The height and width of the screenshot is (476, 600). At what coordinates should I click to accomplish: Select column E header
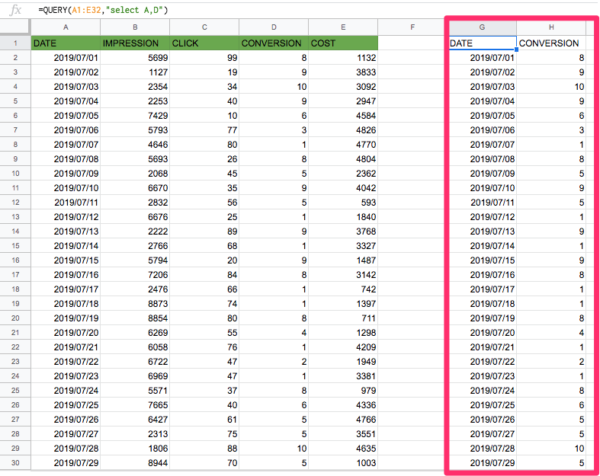[x=343, y=27]
